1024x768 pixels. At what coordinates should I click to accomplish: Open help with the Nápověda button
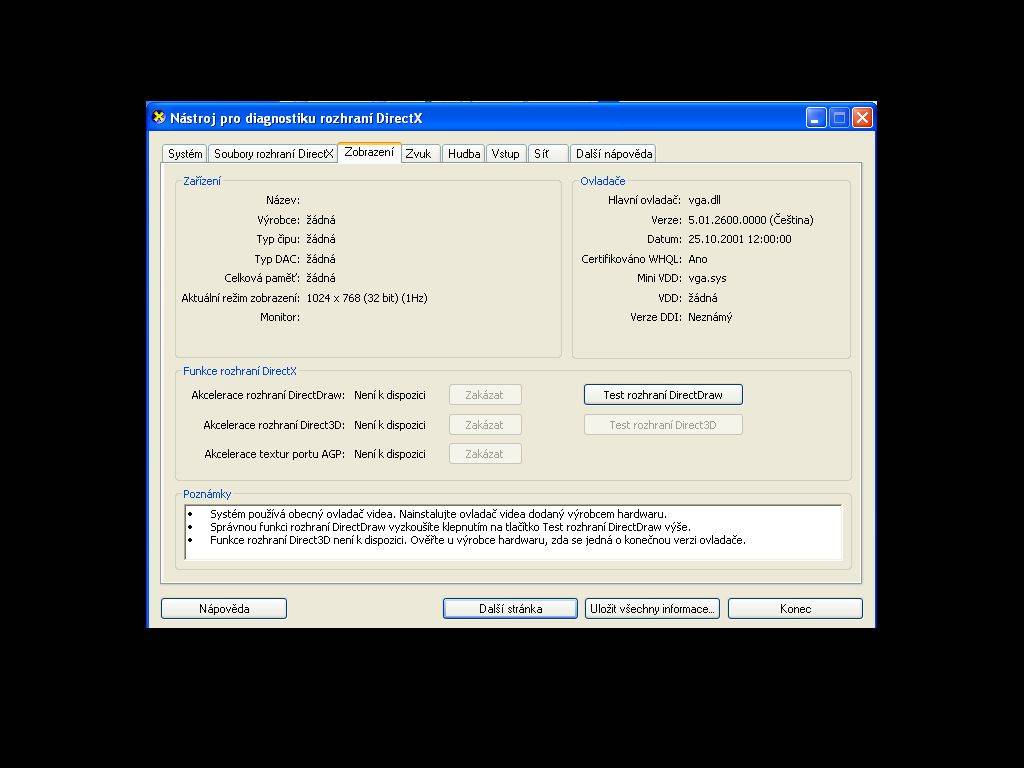224,609
